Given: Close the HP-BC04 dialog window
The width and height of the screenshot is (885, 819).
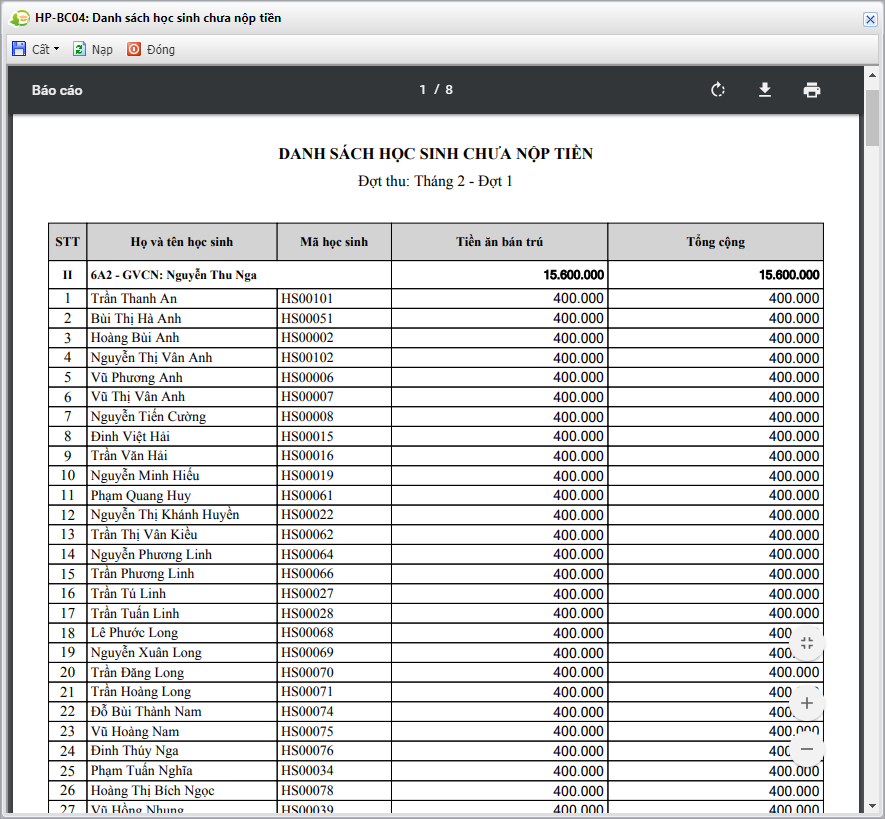Looking at the screenshot, I should click(x=870, y=19).
